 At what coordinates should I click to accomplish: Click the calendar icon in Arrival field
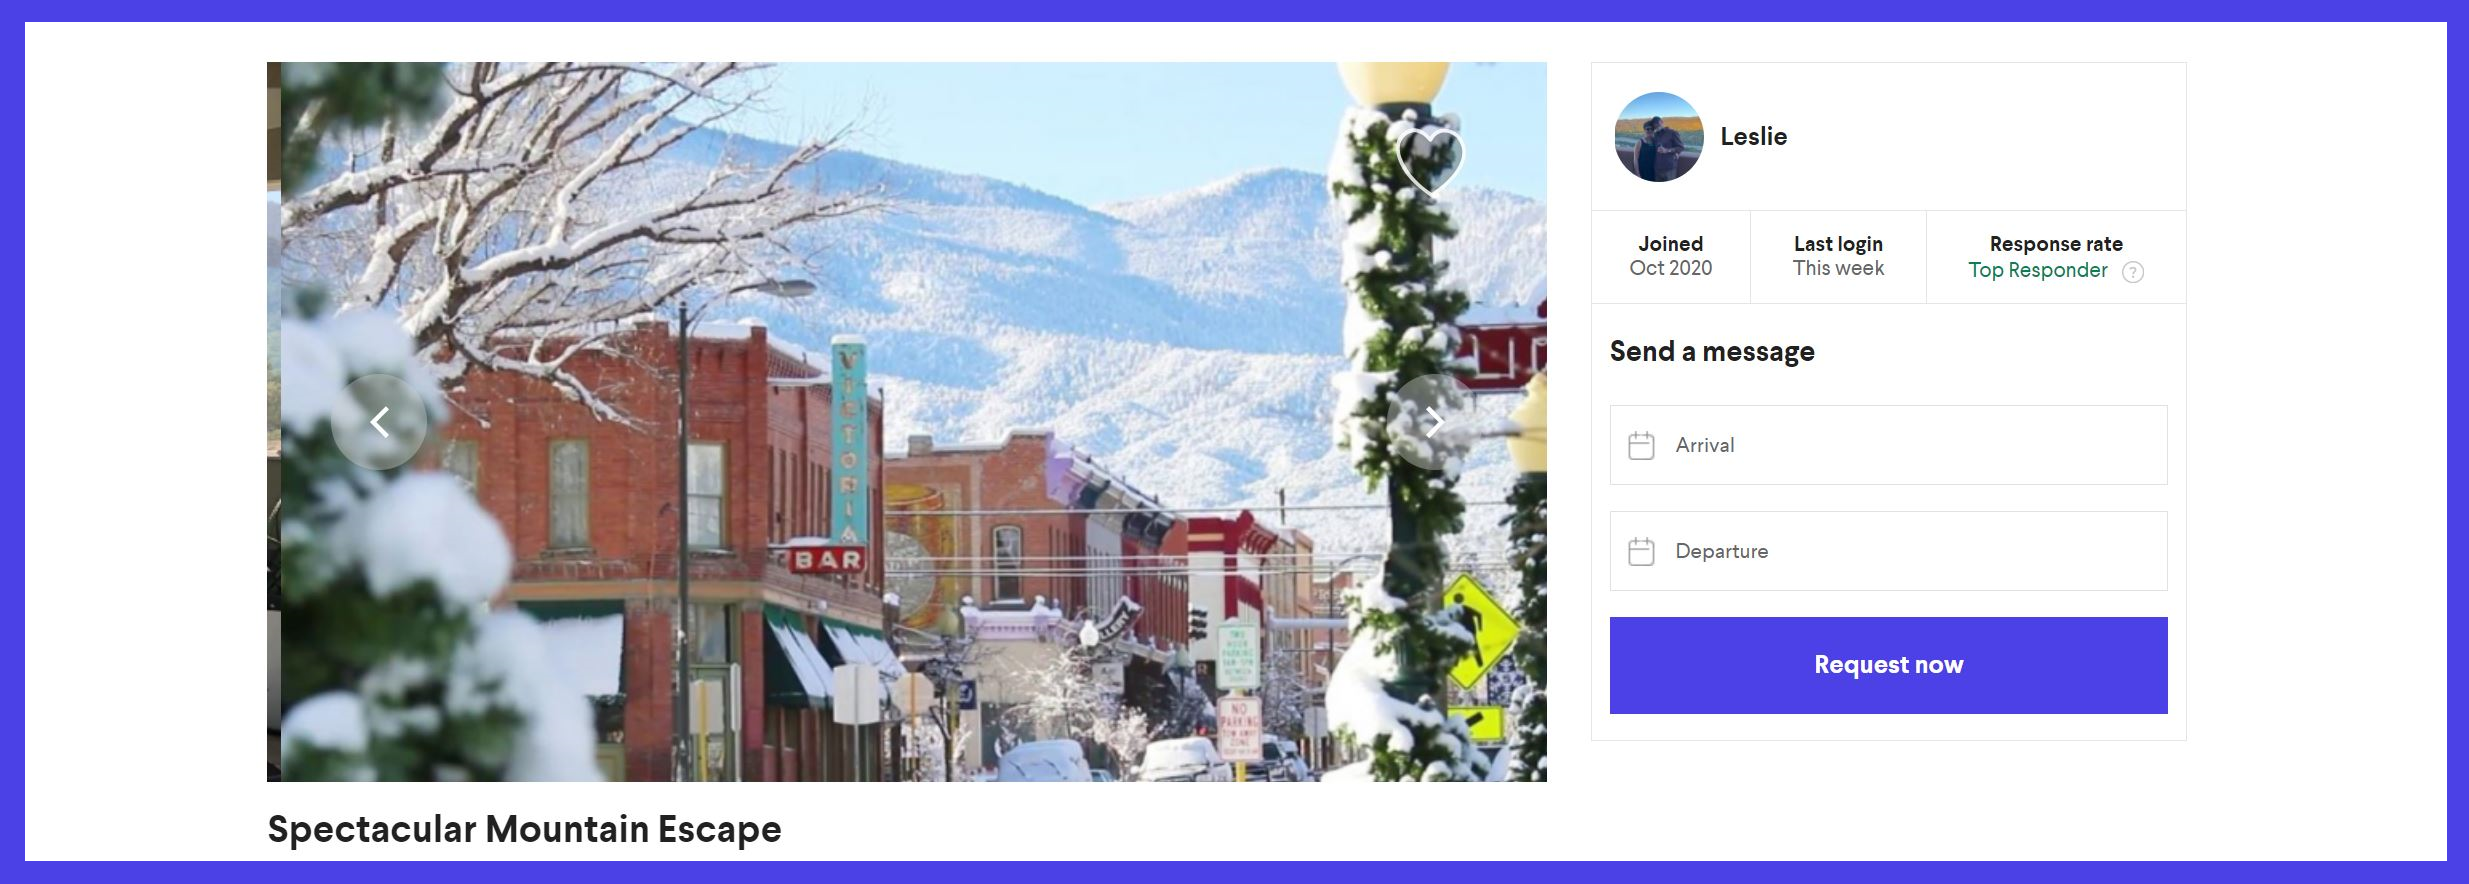[x=1641, y=445]
